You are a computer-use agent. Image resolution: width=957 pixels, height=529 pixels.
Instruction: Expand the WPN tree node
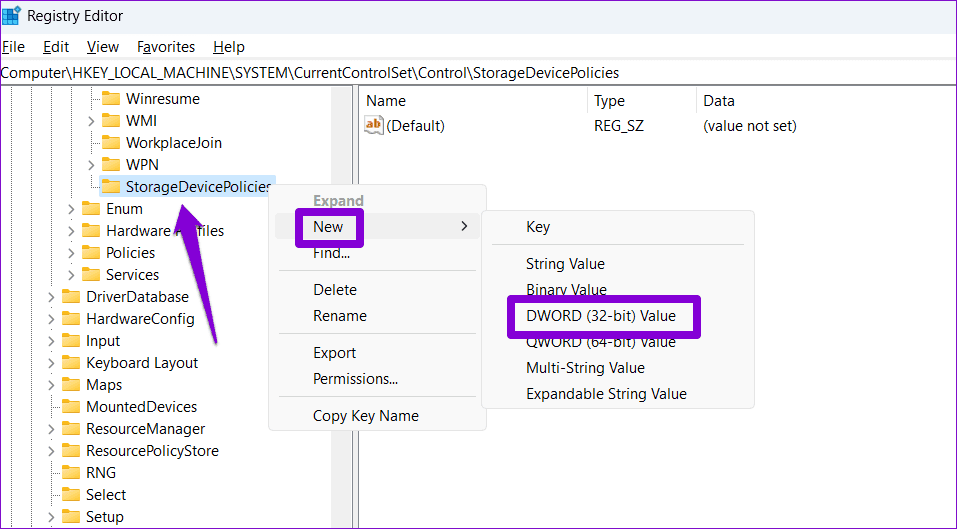(91, 165)
